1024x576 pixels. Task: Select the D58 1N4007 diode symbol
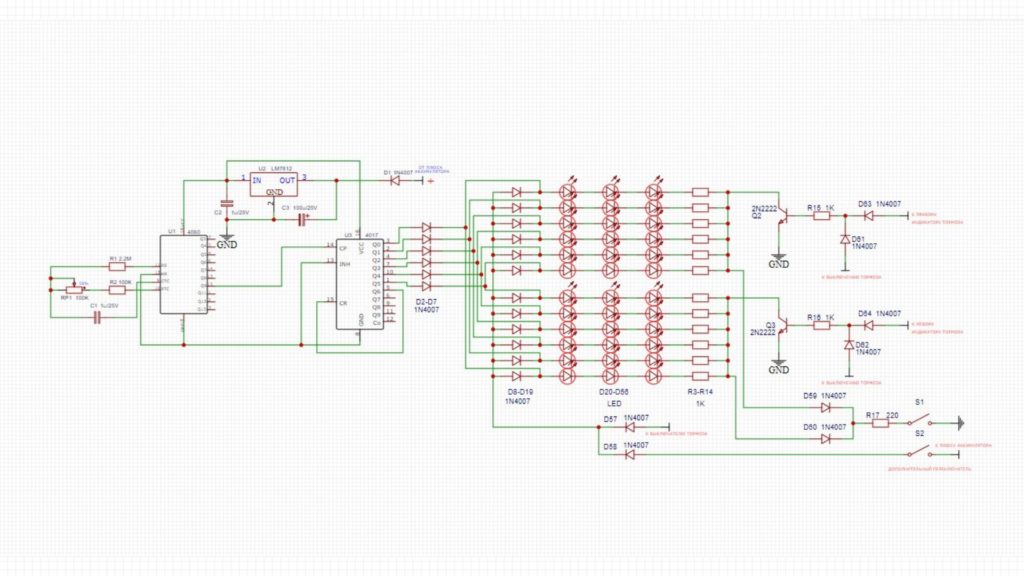click(630, 455)
